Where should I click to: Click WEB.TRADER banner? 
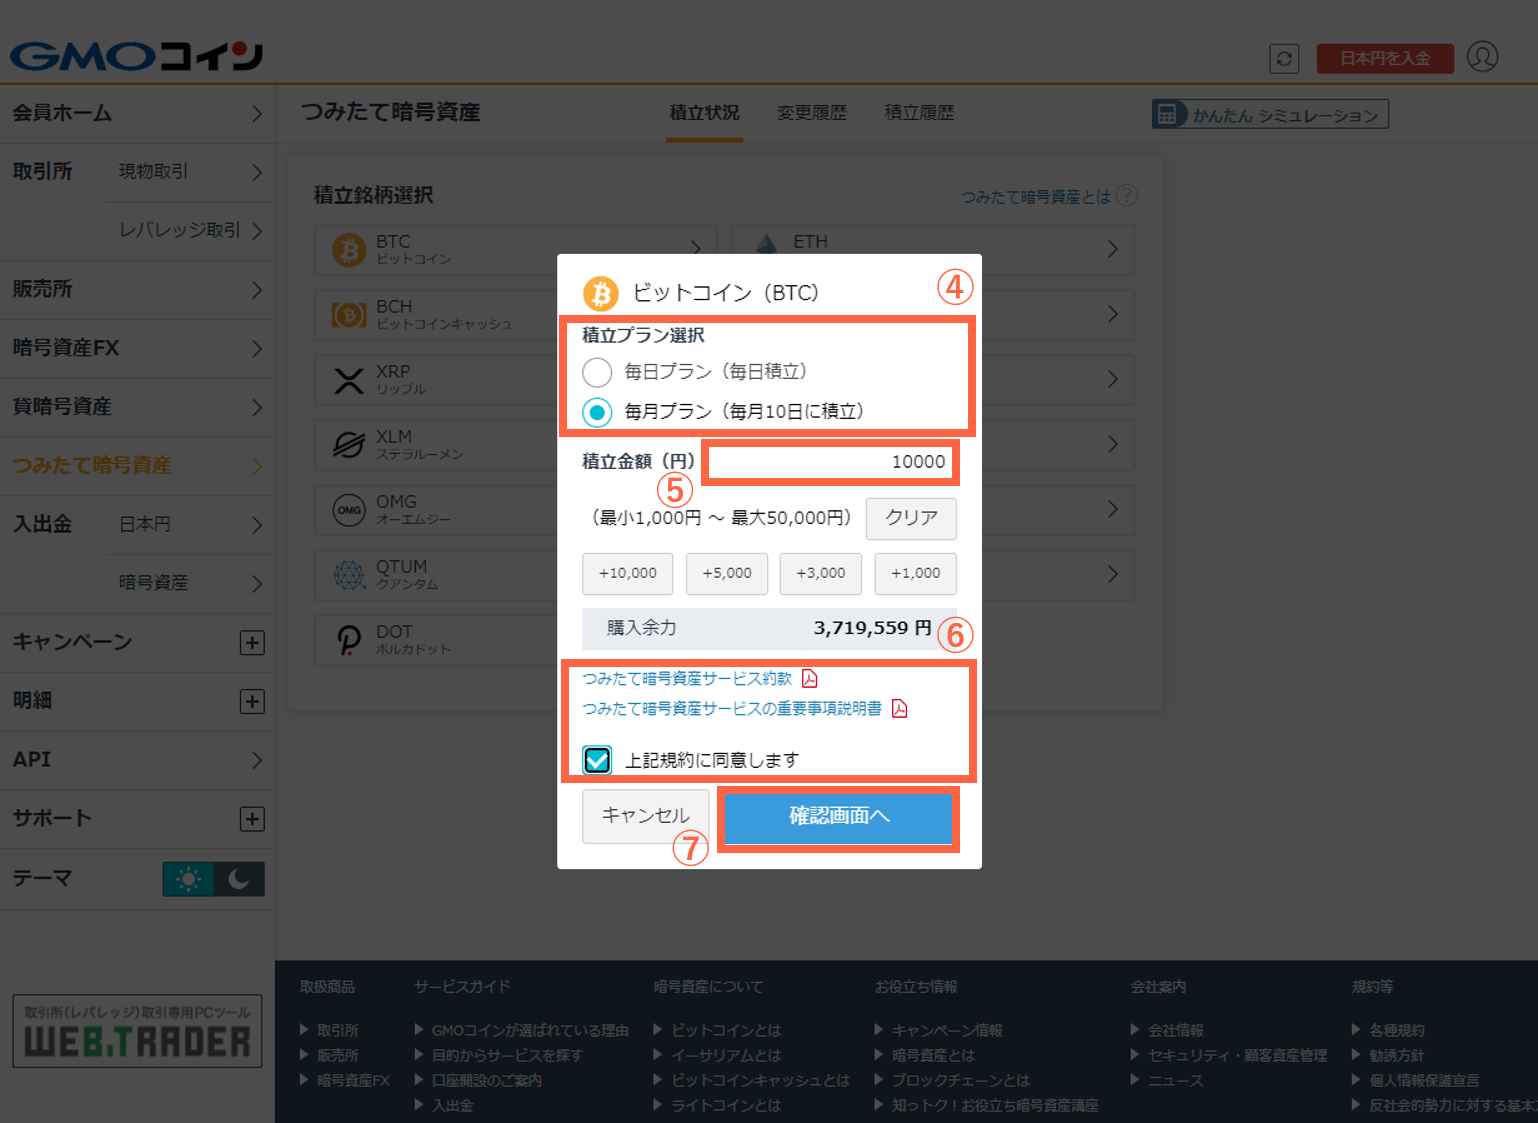137,1031
